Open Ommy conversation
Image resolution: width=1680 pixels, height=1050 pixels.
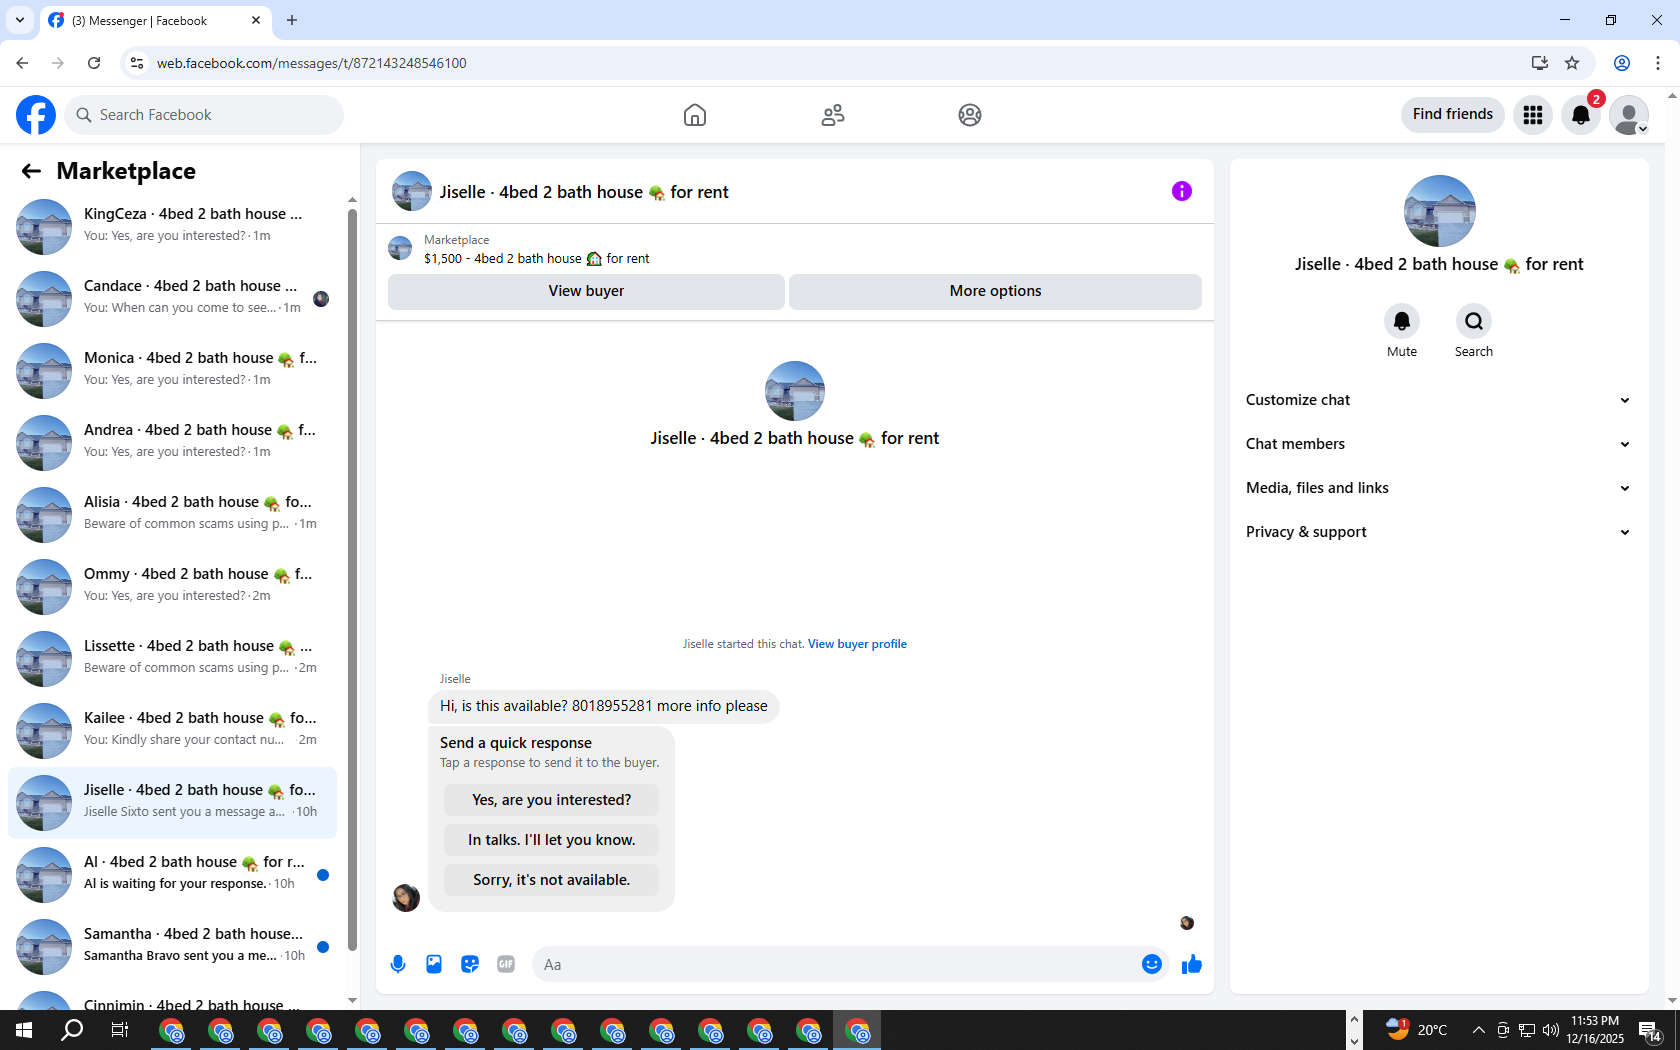(172, 586)
